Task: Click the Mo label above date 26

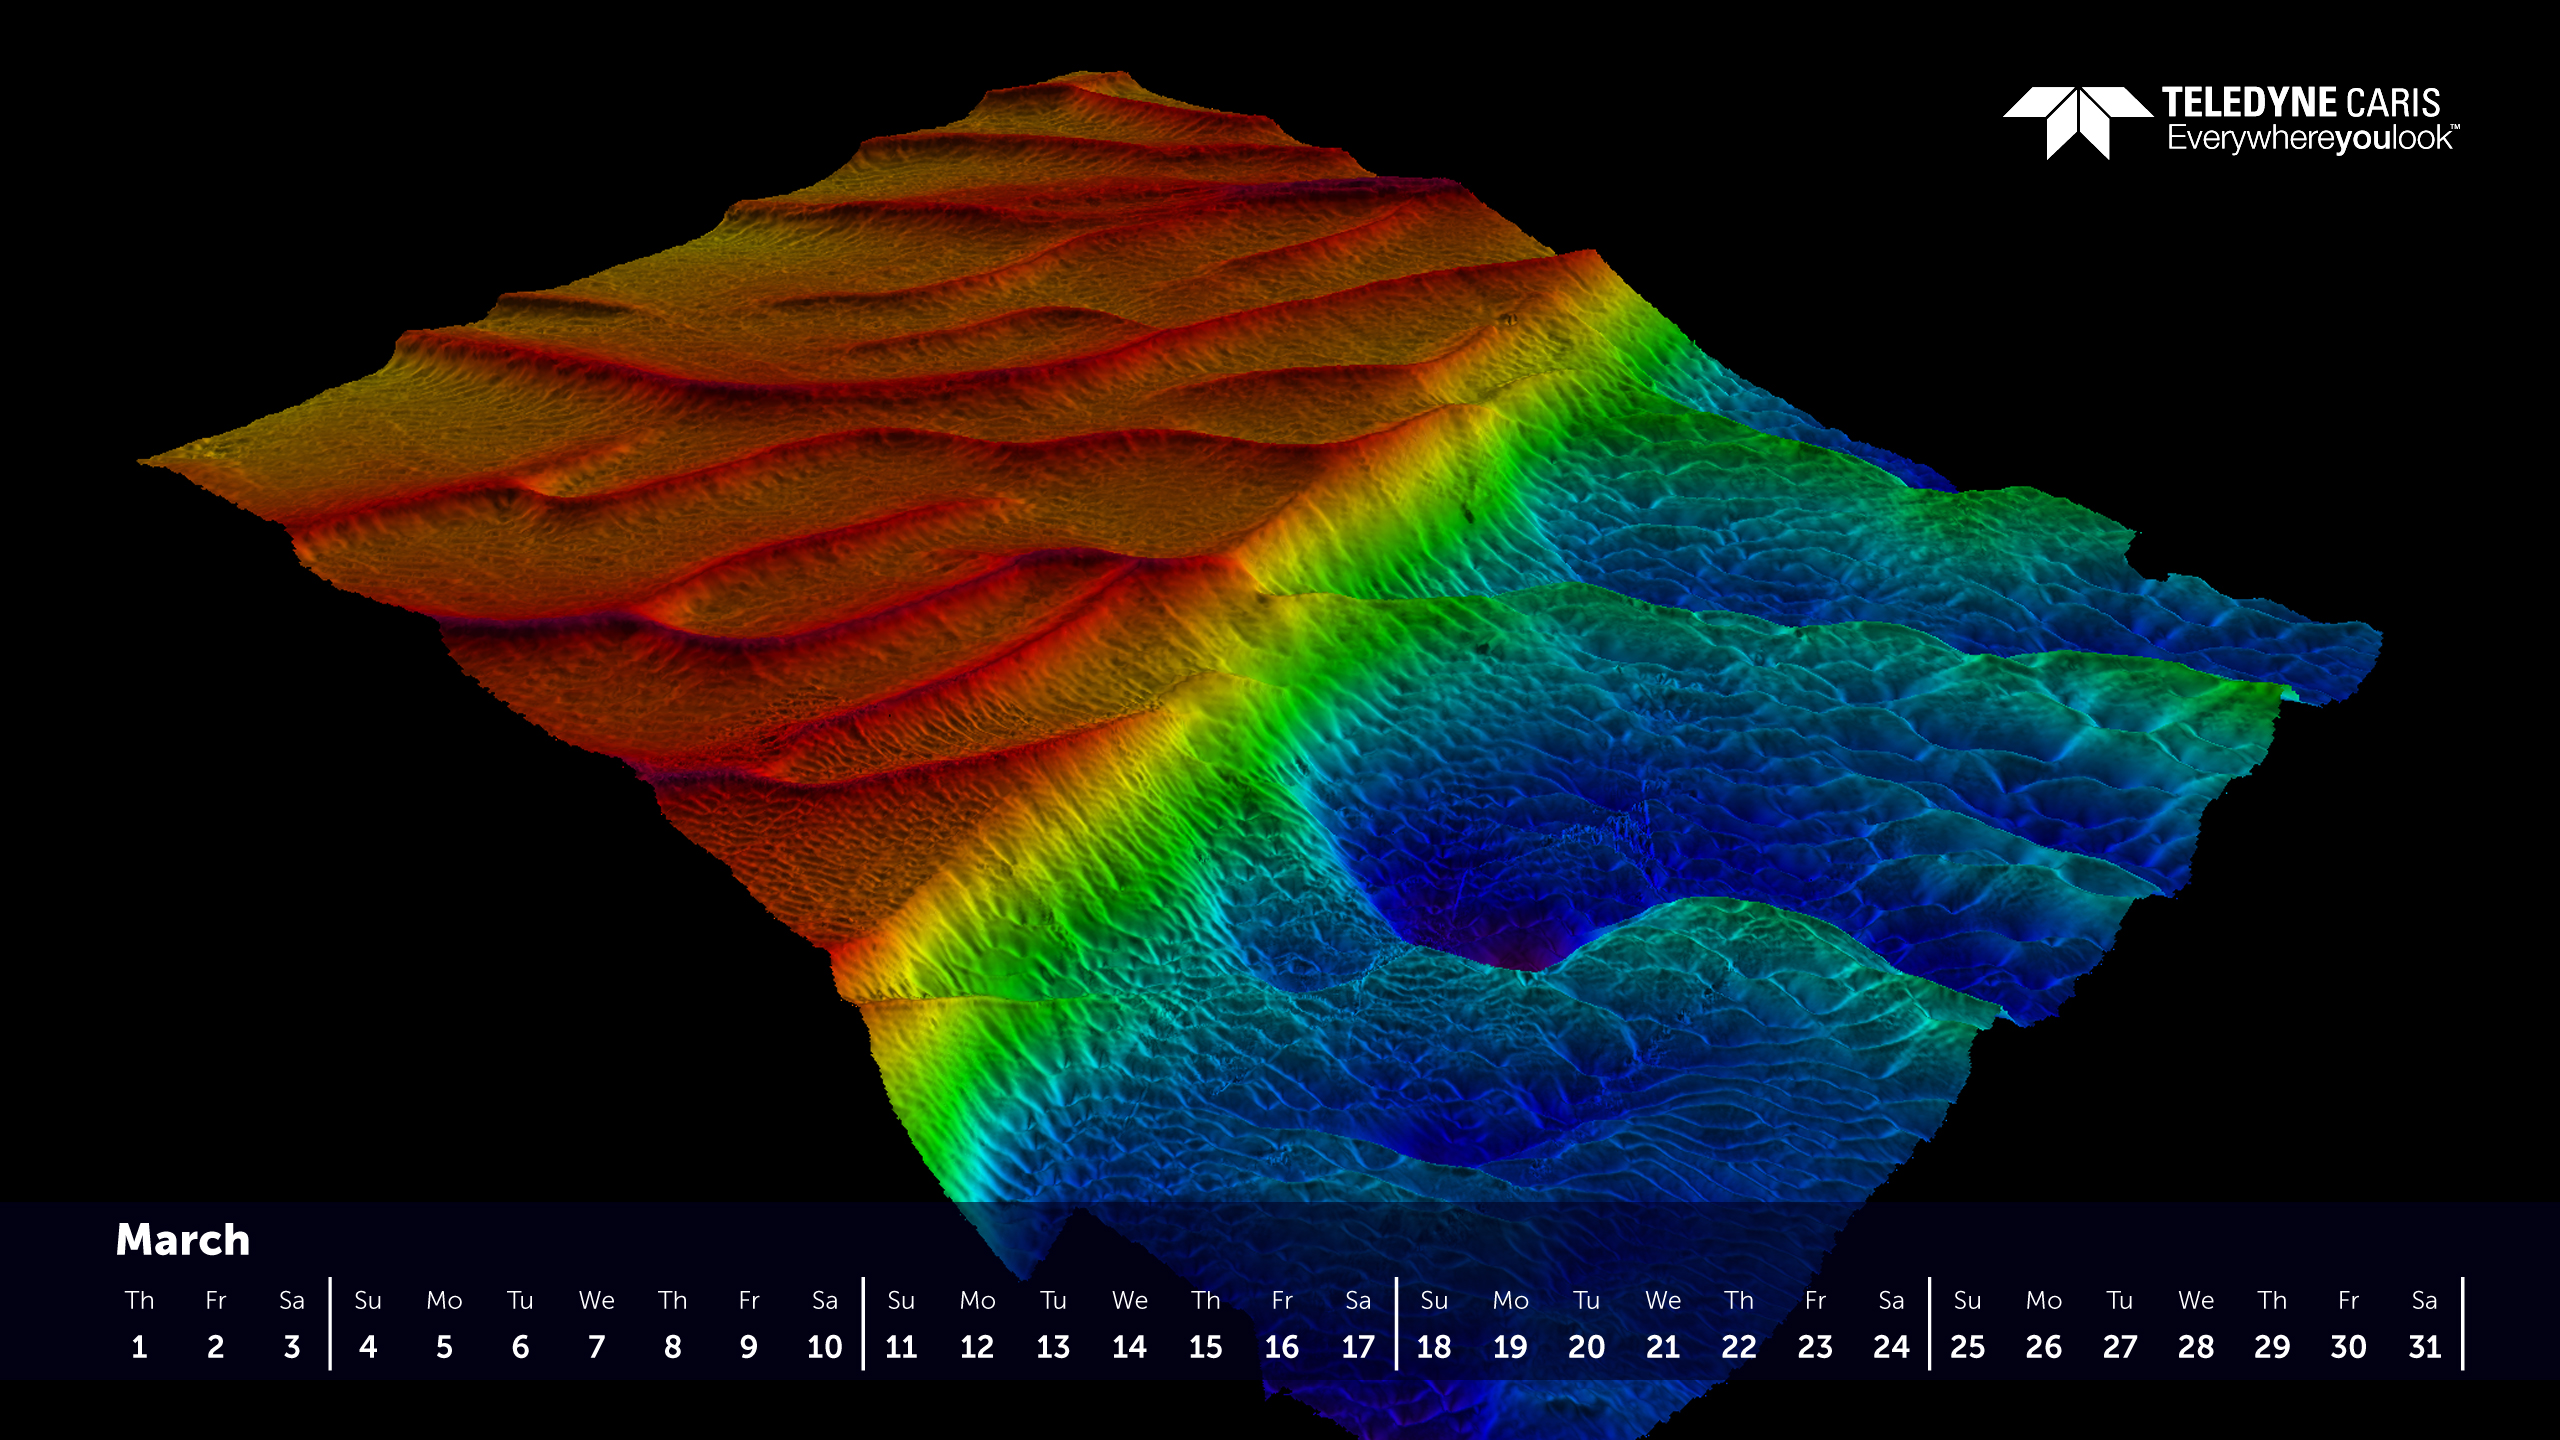Action: (x=2043, y=1300)
